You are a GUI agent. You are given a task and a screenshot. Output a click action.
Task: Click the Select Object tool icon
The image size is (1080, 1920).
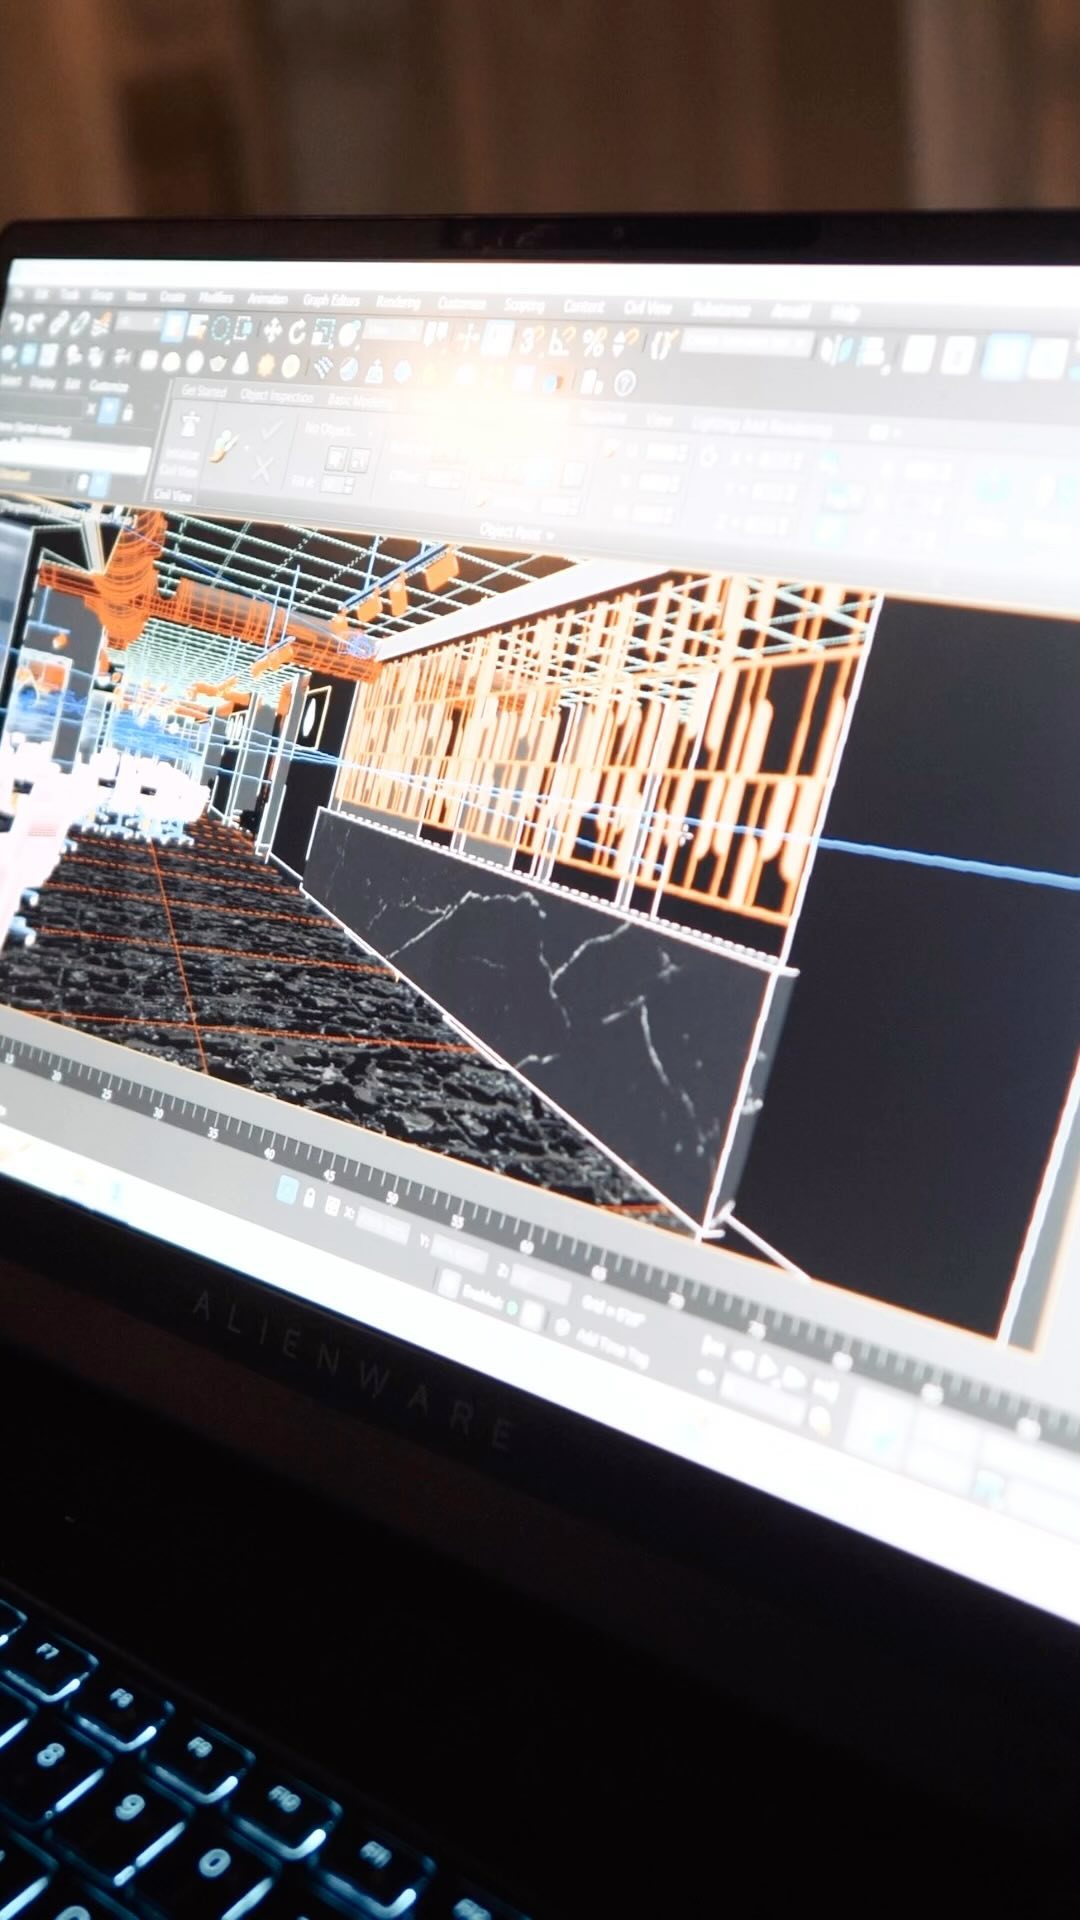click(x=174, y=326)
